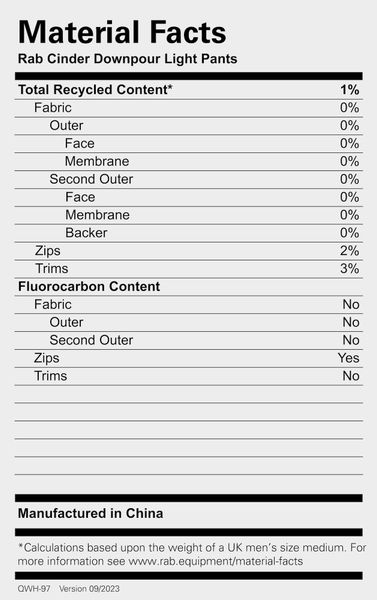The height and width of the screenshot is (600, 377).
Task: Select the Fabric row under Recycled Content
Action: tap(189, 108)
